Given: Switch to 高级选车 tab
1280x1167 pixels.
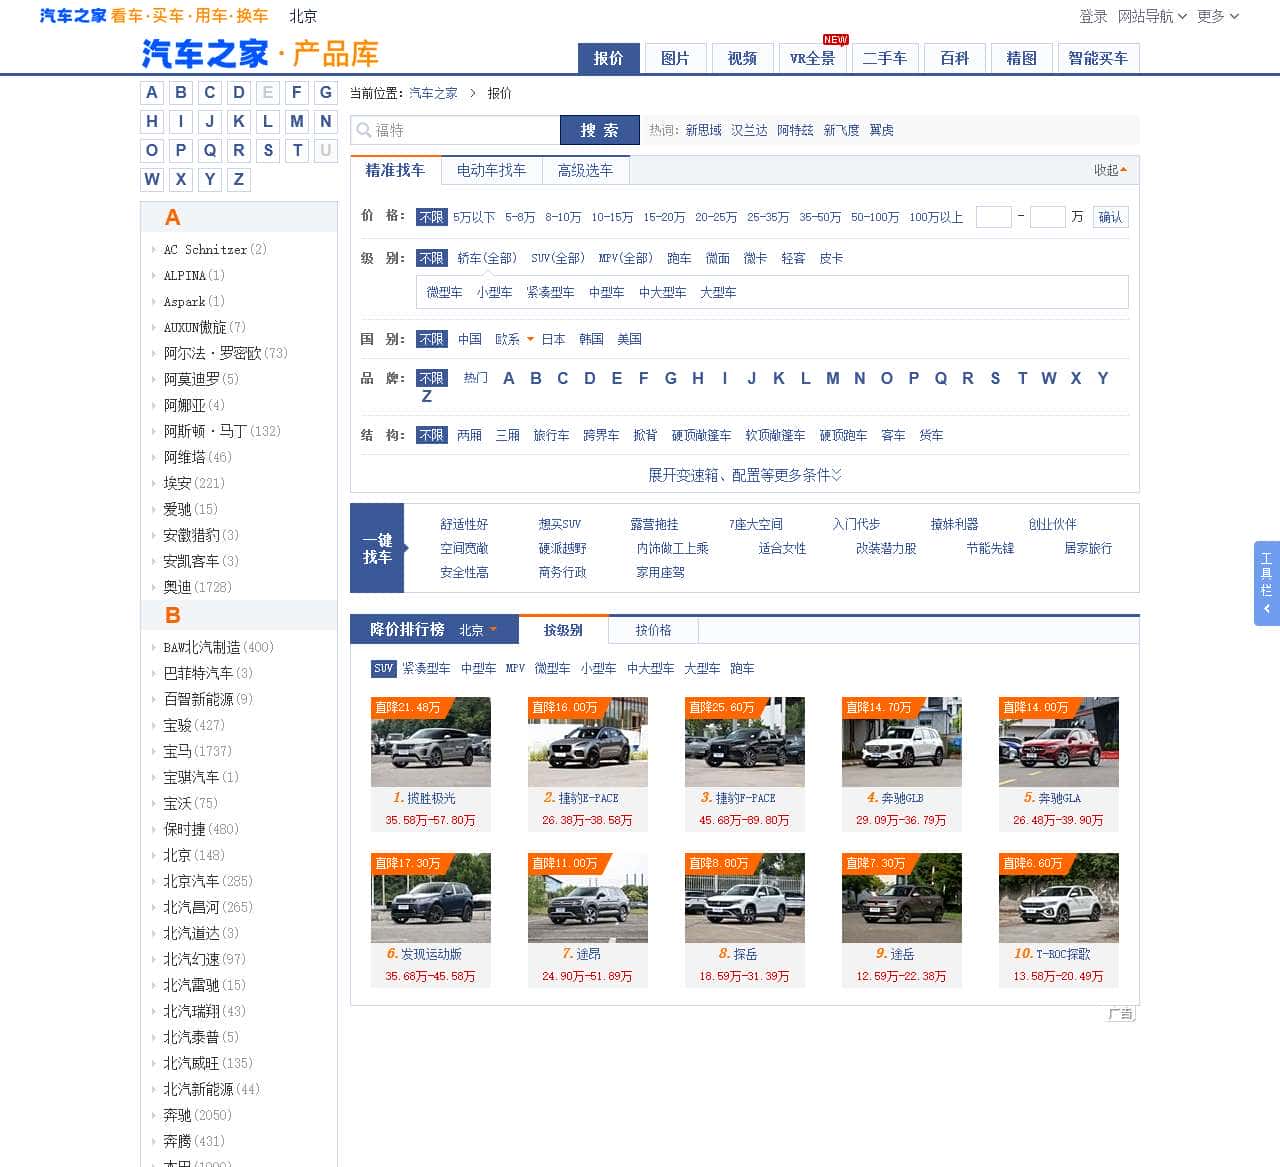Looking at the screenshot, I should (585, 170).
